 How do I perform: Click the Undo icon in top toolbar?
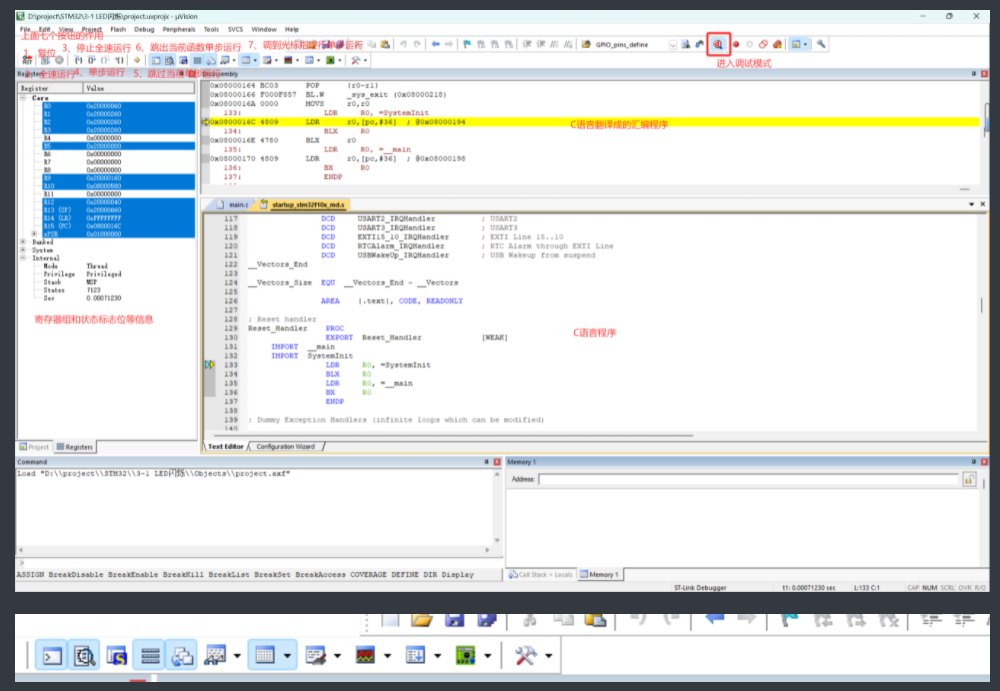click(403, 44)
